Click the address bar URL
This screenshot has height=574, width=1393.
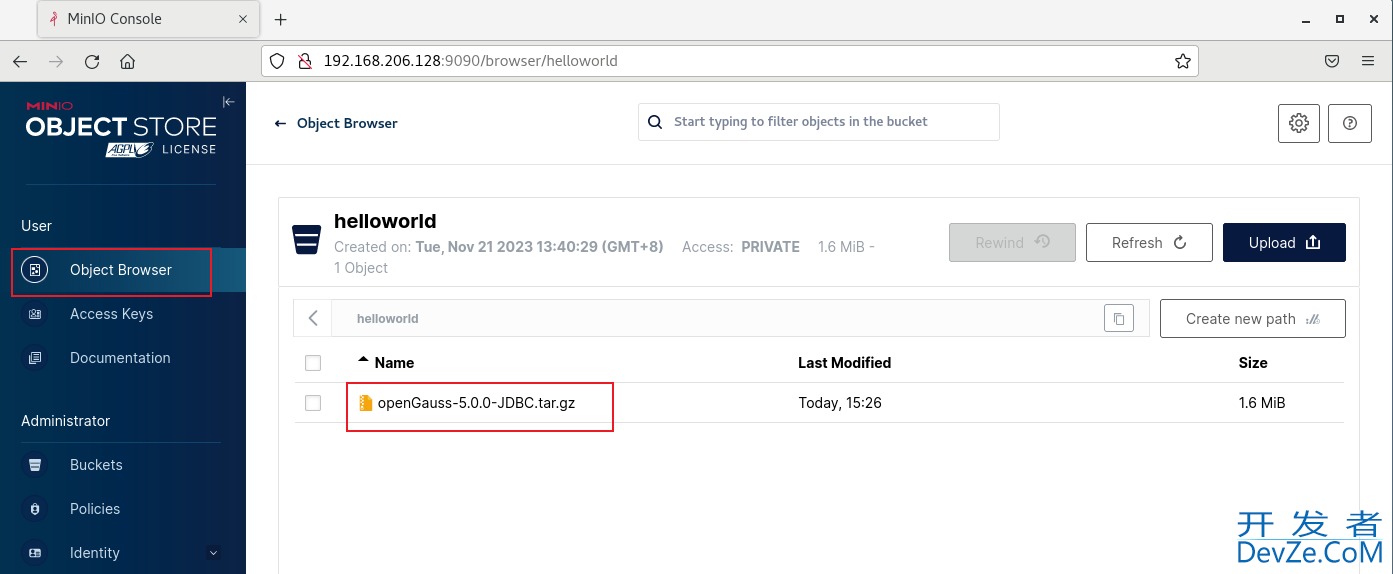[x=470, y=61]
